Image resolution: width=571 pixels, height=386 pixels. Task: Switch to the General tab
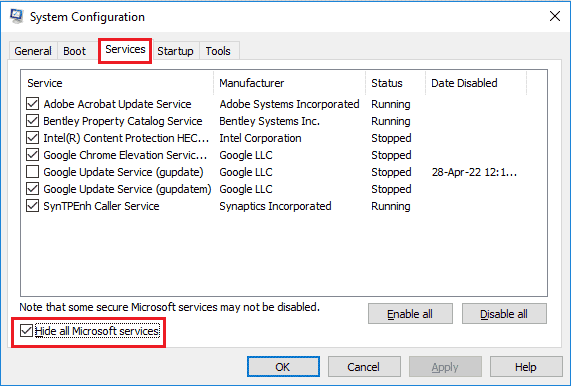point(33,51)
